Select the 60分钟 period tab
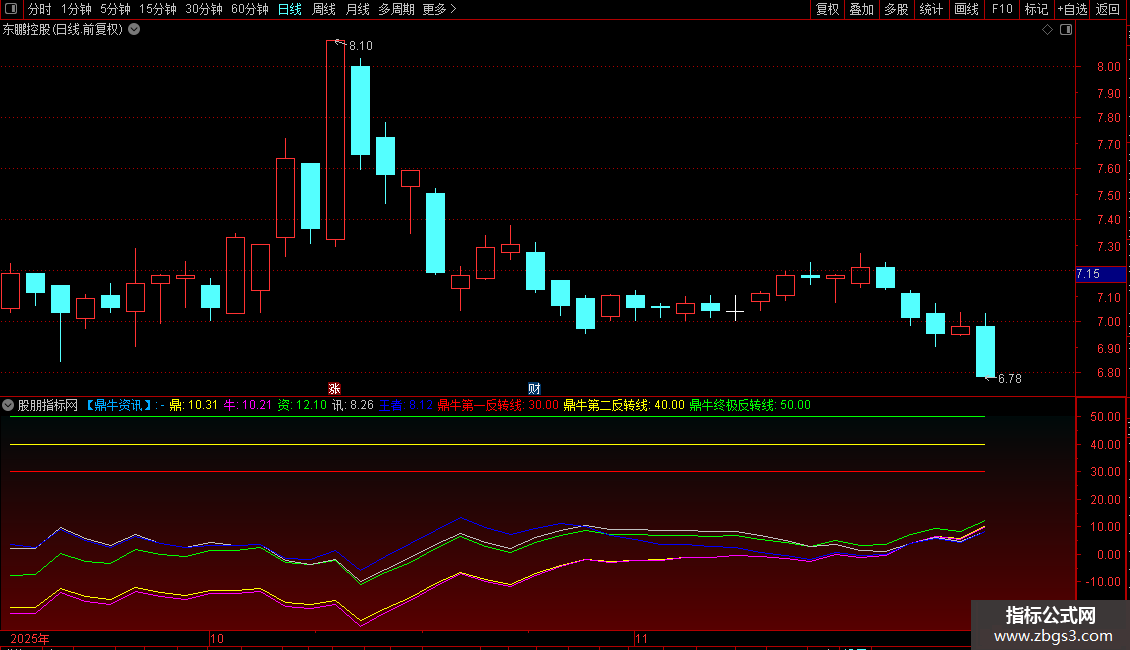Screen dimensions: 1130x650 click(249, 9)
